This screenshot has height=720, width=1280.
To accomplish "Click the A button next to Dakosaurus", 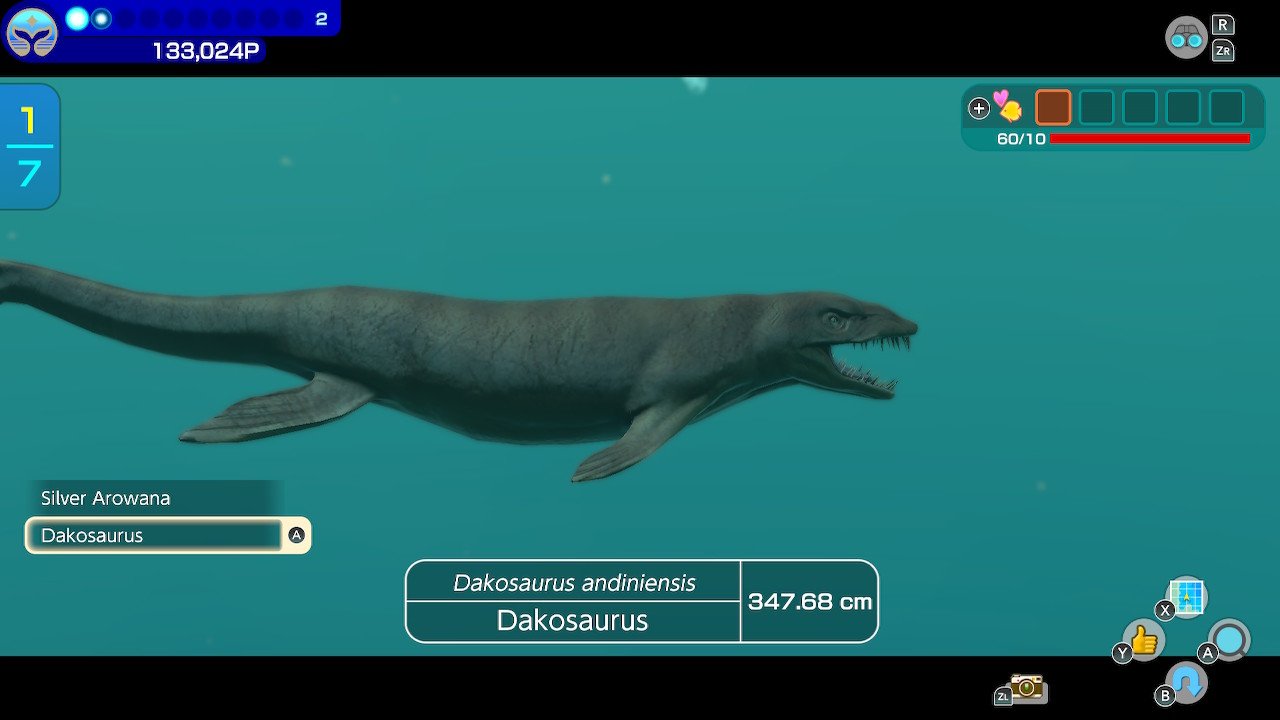I will click(x=296, y=535).
